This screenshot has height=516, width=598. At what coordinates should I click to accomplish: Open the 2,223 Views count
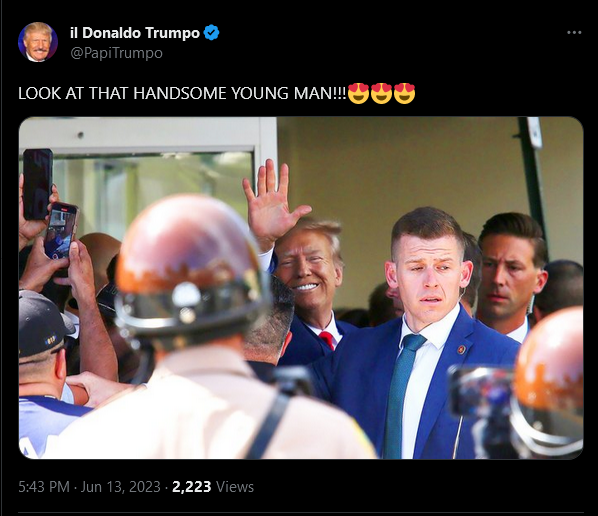(213, 487)
